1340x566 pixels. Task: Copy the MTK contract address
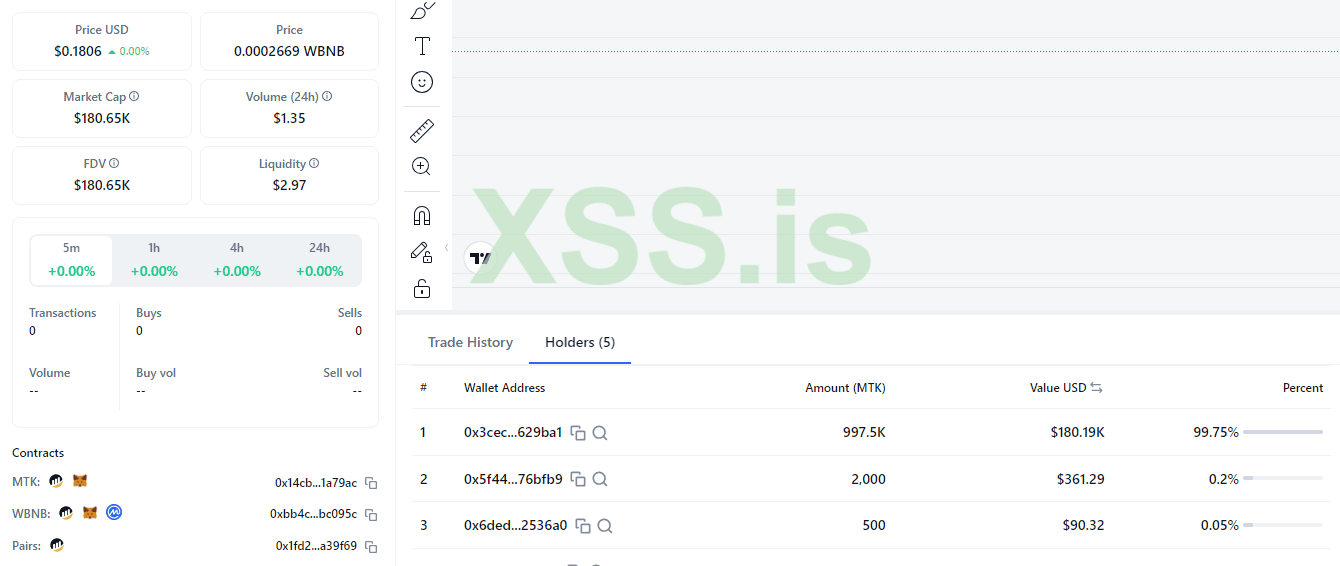pyautogui.click(x=371, y=483)
